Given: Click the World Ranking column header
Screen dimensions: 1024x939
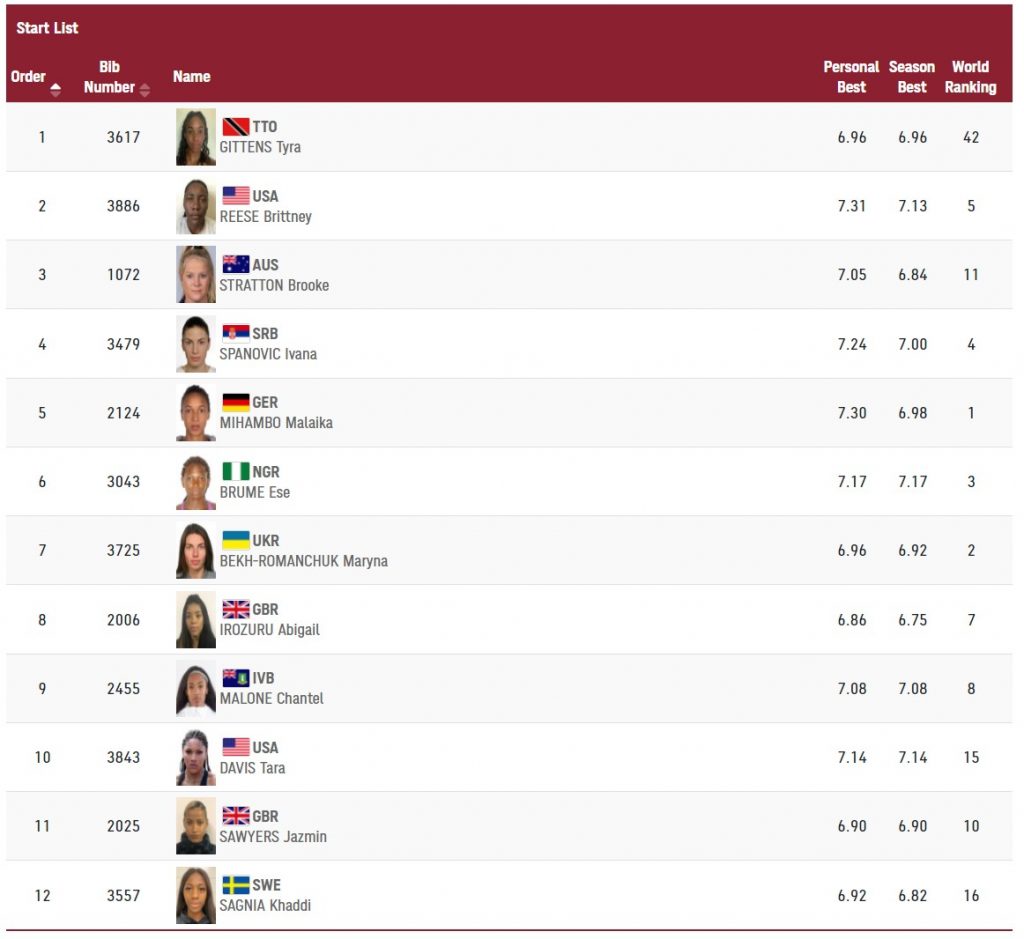Looking at the screenshot, I should click(x=970, y=77).
